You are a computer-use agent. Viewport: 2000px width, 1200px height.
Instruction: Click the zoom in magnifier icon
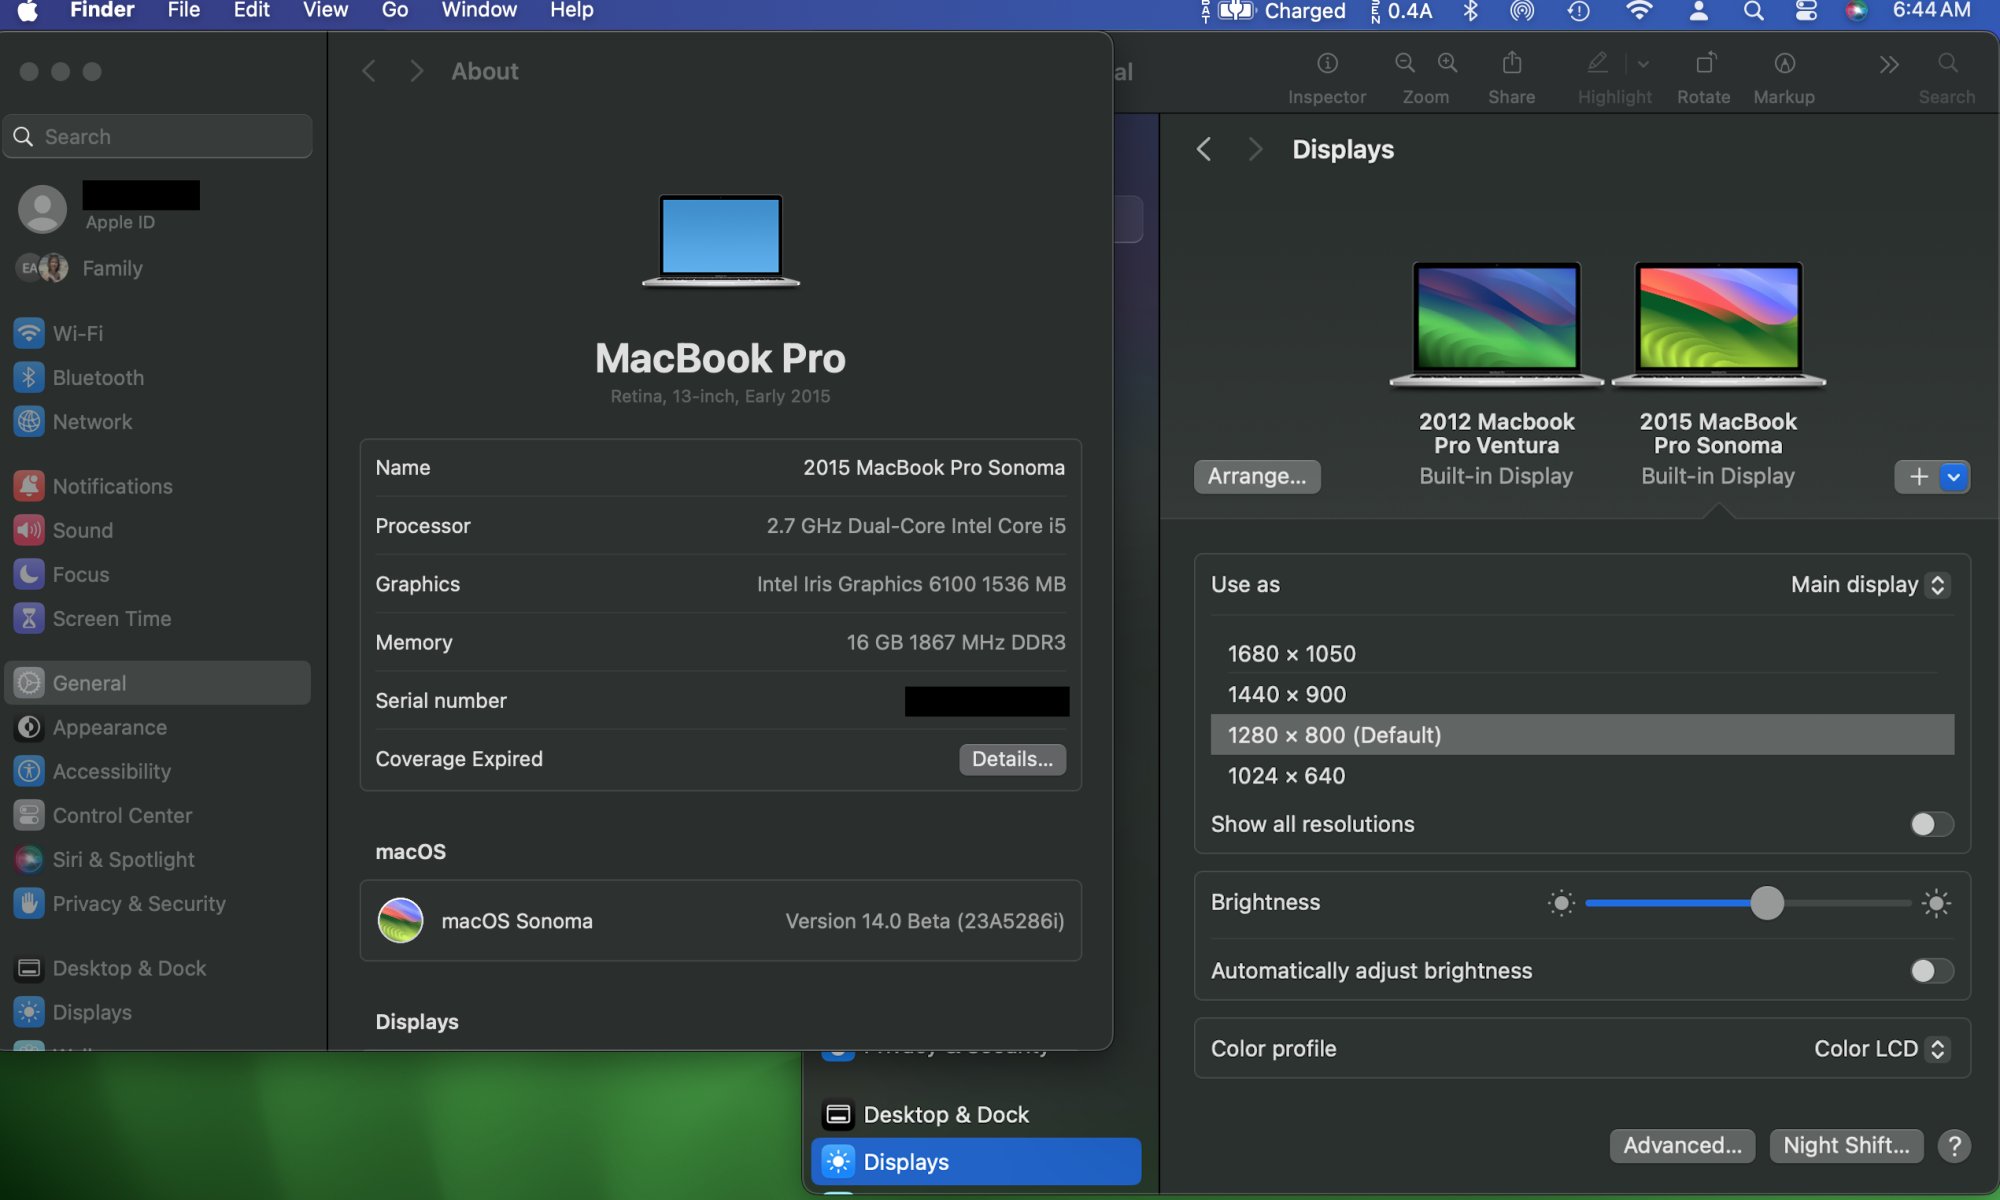click(1447, 64)
